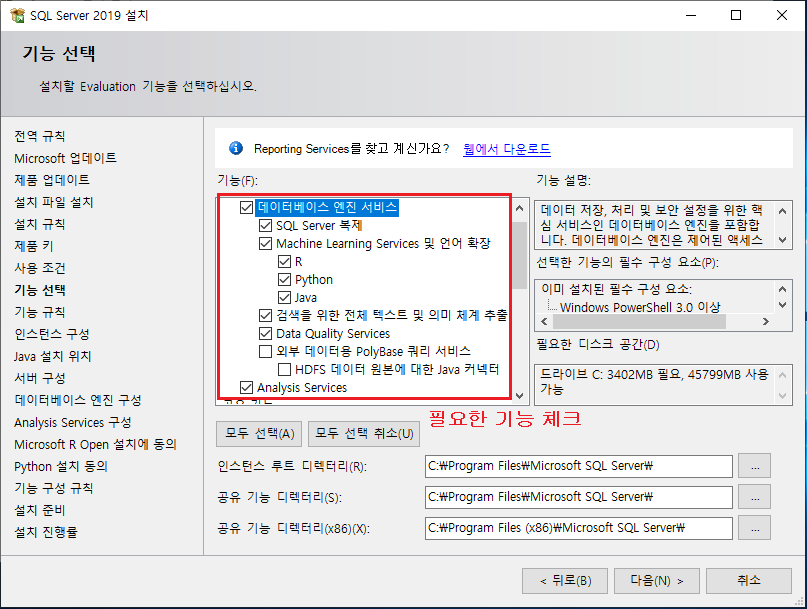This screenshot has width=807, height=609.
Task: Click the SQL Server setup title bar icon
Action: (x=17, y=15)
